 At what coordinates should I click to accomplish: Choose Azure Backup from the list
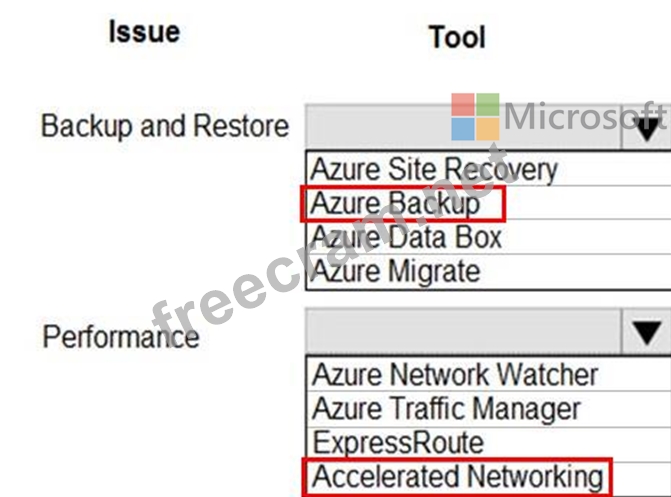pos(395,204)
